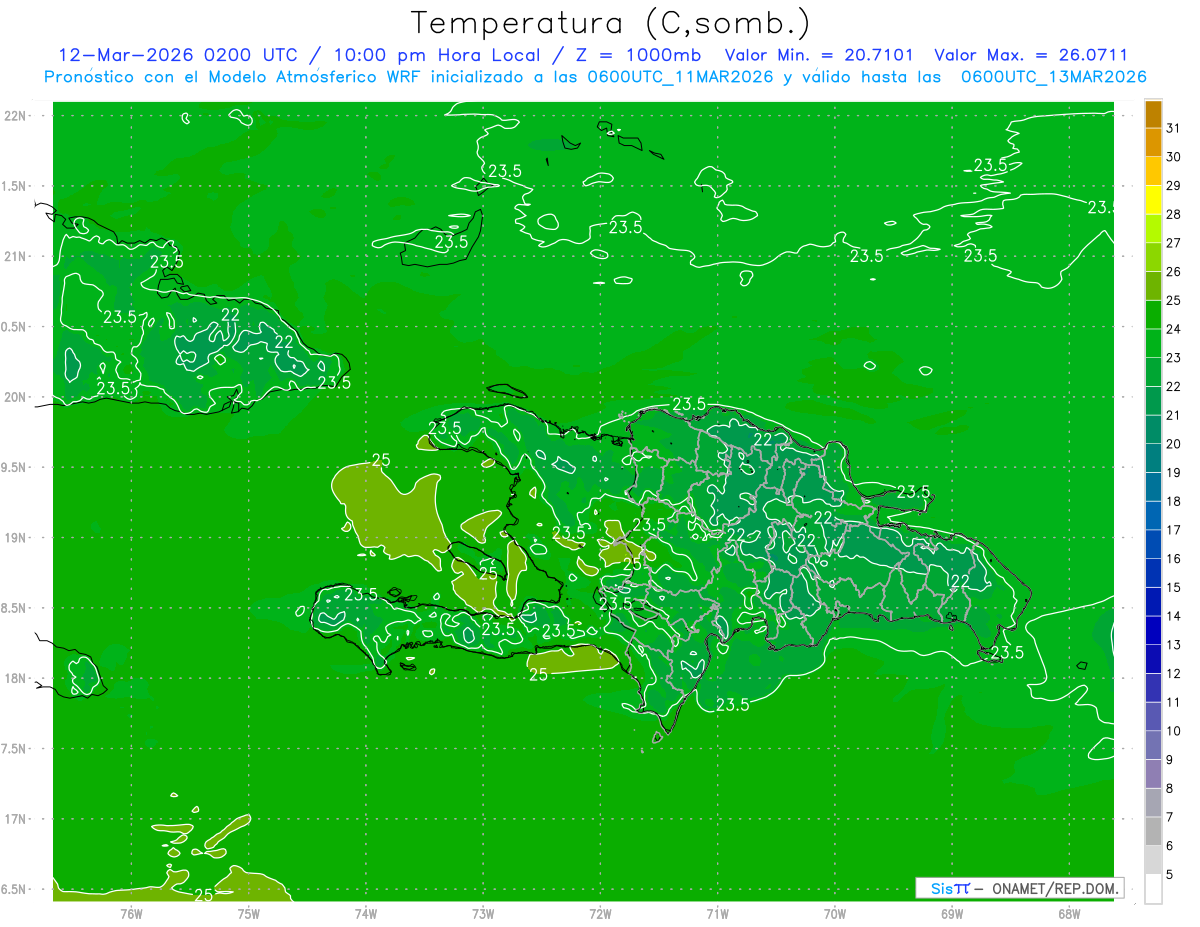
Task: Click the "31" value on the color scale
Action: (1174, 128)
